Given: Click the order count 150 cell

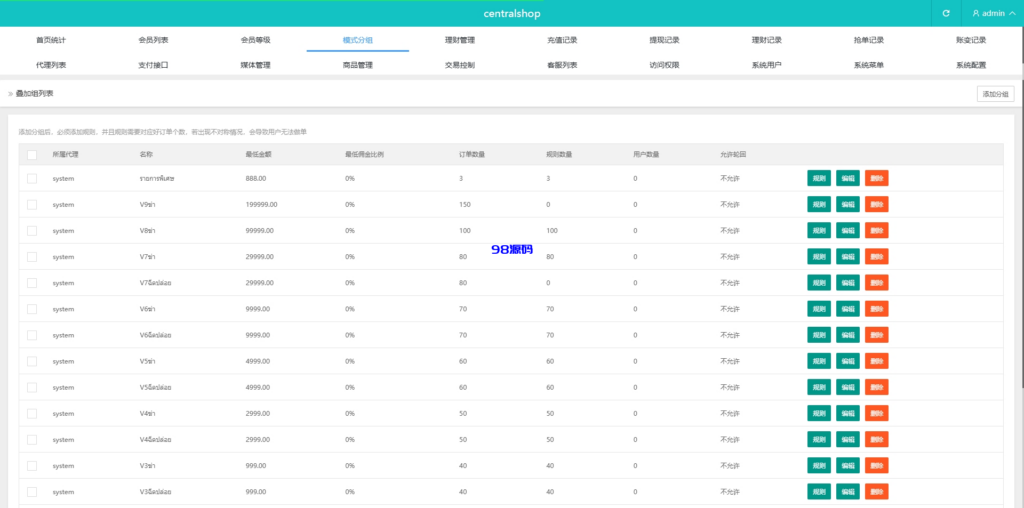Looking at the screenshot, I should click(465, 204).
